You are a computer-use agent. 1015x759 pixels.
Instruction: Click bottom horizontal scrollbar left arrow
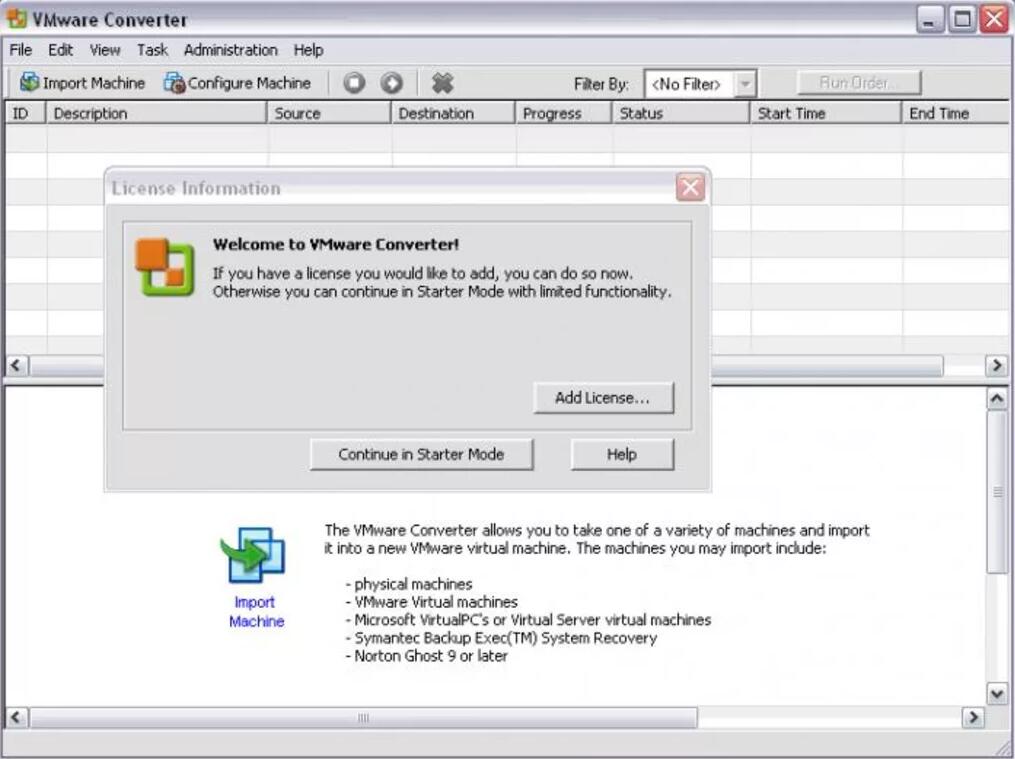pos(16,717)
